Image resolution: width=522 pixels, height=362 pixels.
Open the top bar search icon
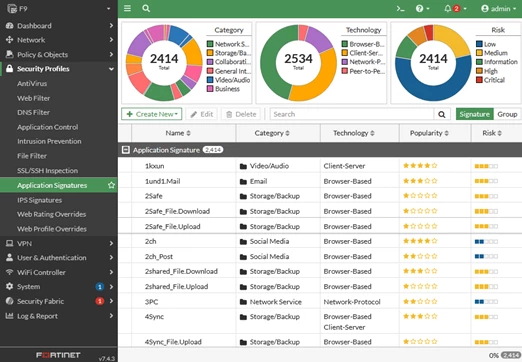(x=146, y=8)
